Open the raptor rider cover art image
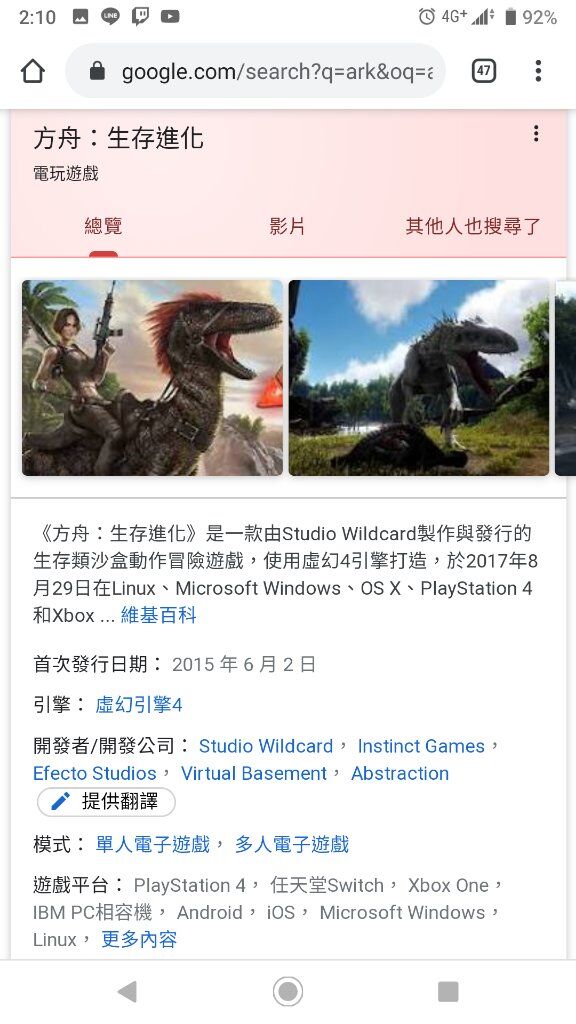 point(152,377)
